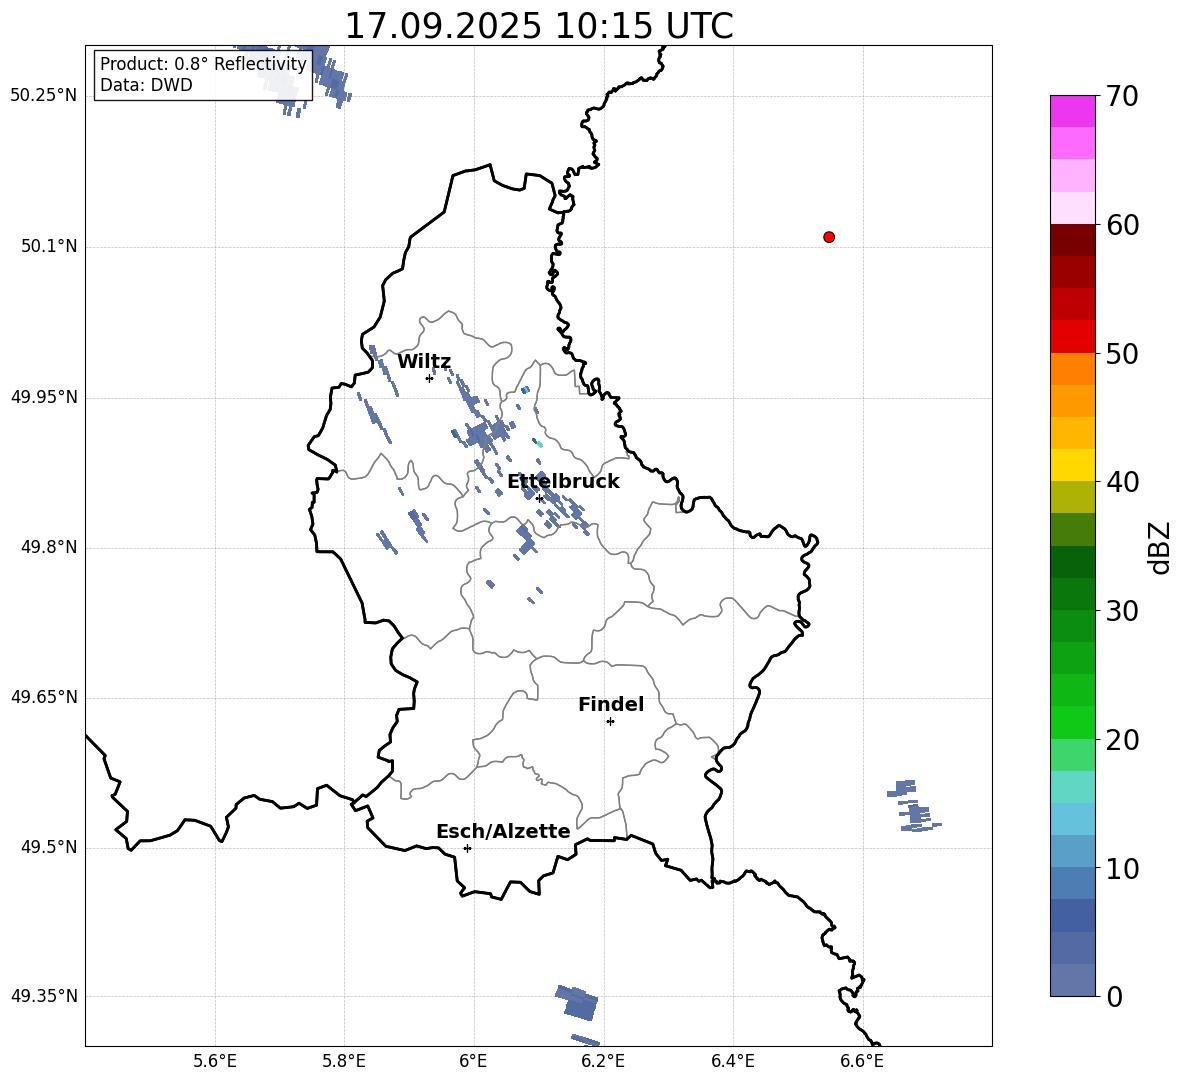Click the dark maroon swatch just below 60
Image resolution: width=1184 pixels, height=1081 pixels.
coord(1072,240)
